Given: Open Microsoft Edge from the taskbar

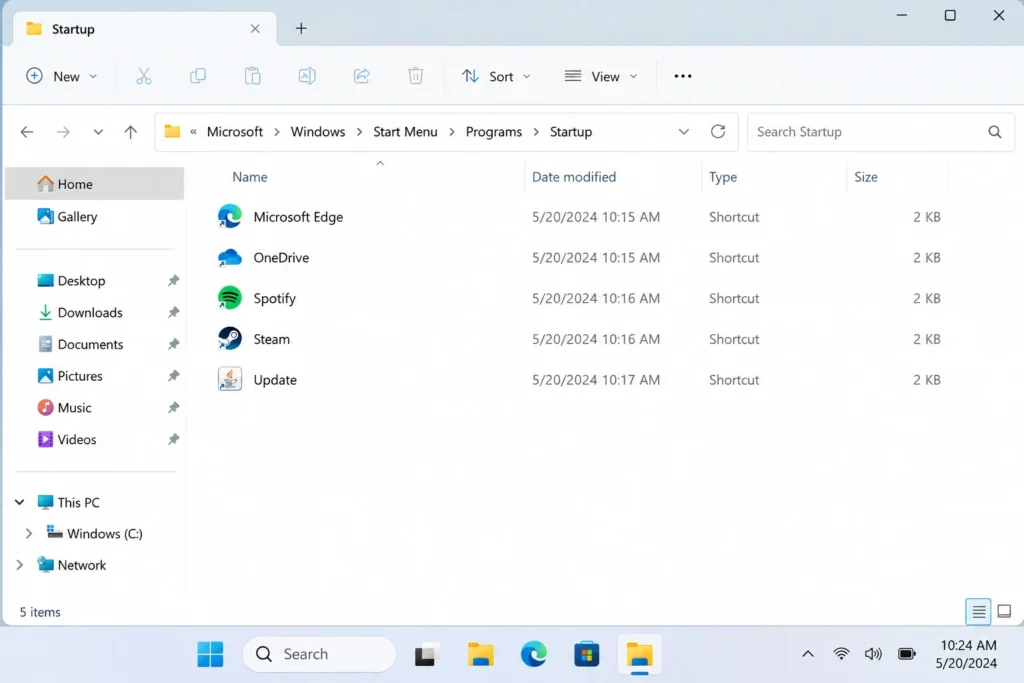Looking at the screenshot, I should 534,654.
